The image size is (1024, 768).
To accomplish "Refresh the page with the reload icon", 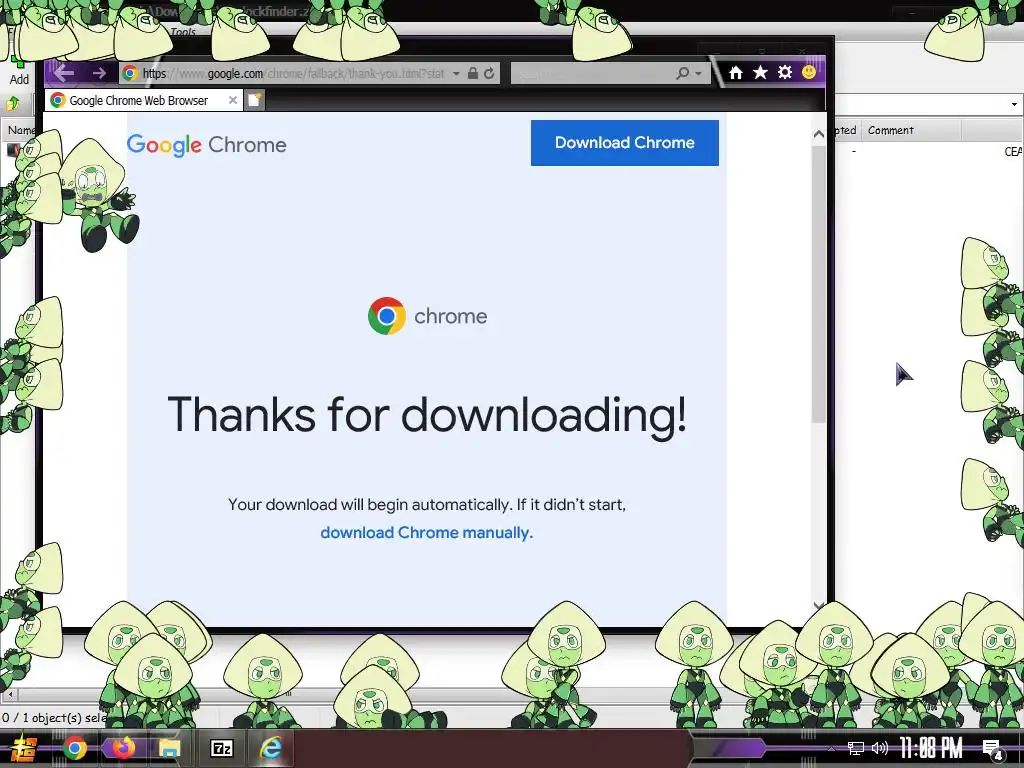I will pyautogui.click(x=489, y=73).
